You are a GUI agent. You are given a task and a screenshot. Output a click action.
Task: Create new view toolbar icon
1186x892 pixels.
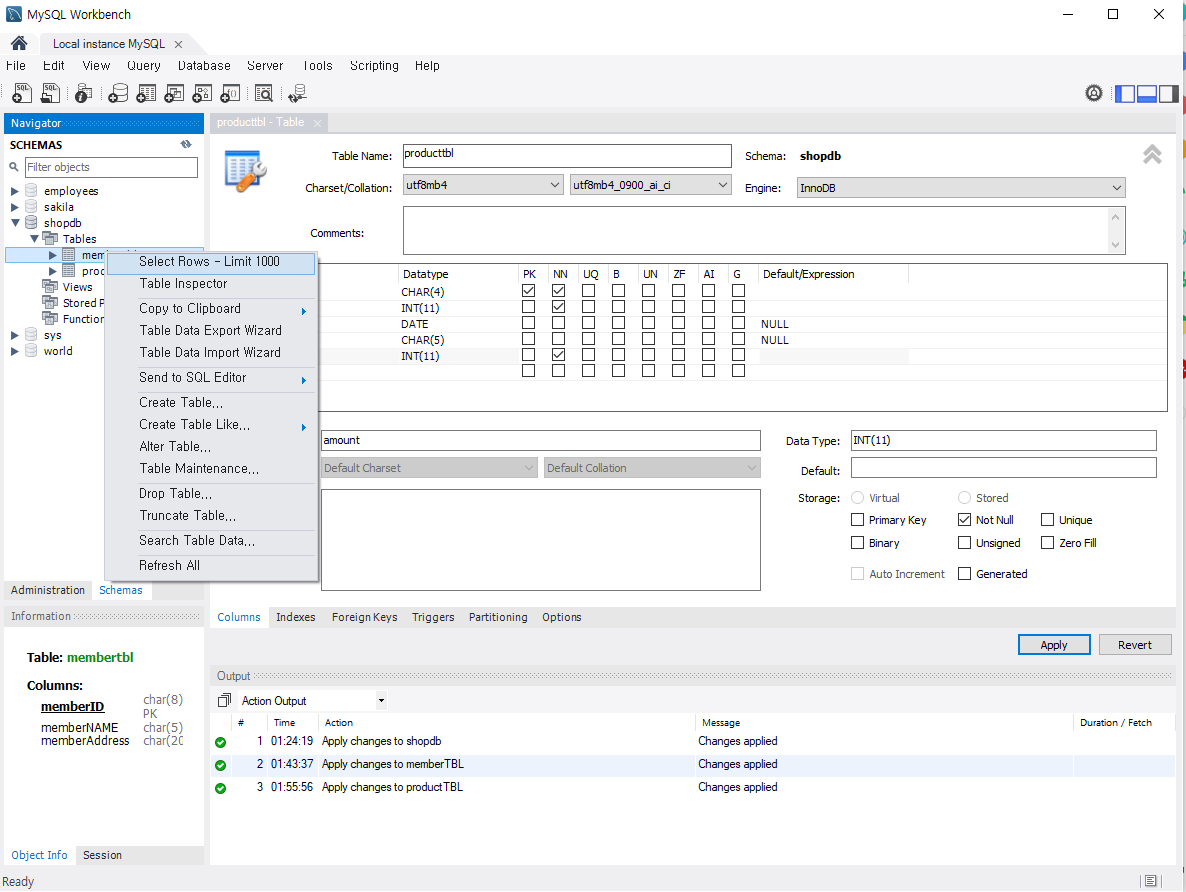[174, 93]
